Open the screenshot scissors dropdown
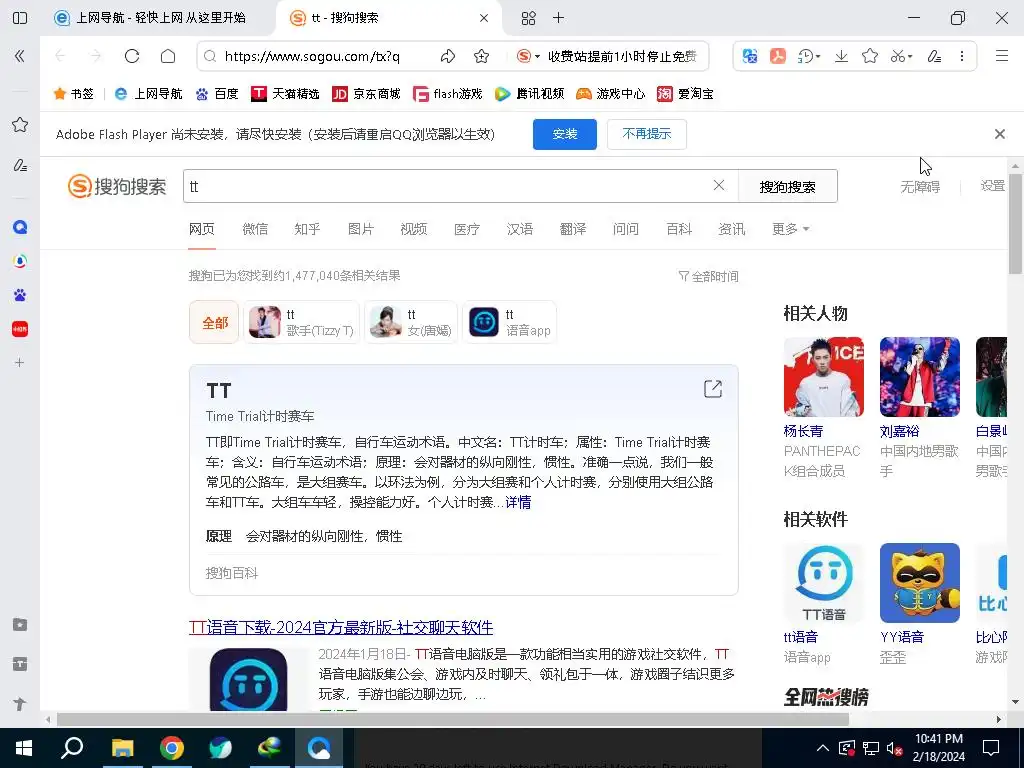Screen dimensions: 1024x768 click(x=901, y=56)
